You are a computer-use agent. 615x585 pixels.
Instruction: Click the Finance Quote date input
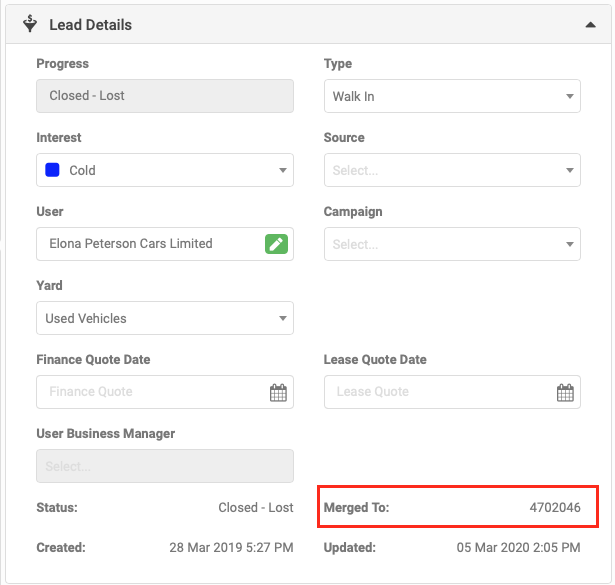[165, 392]
